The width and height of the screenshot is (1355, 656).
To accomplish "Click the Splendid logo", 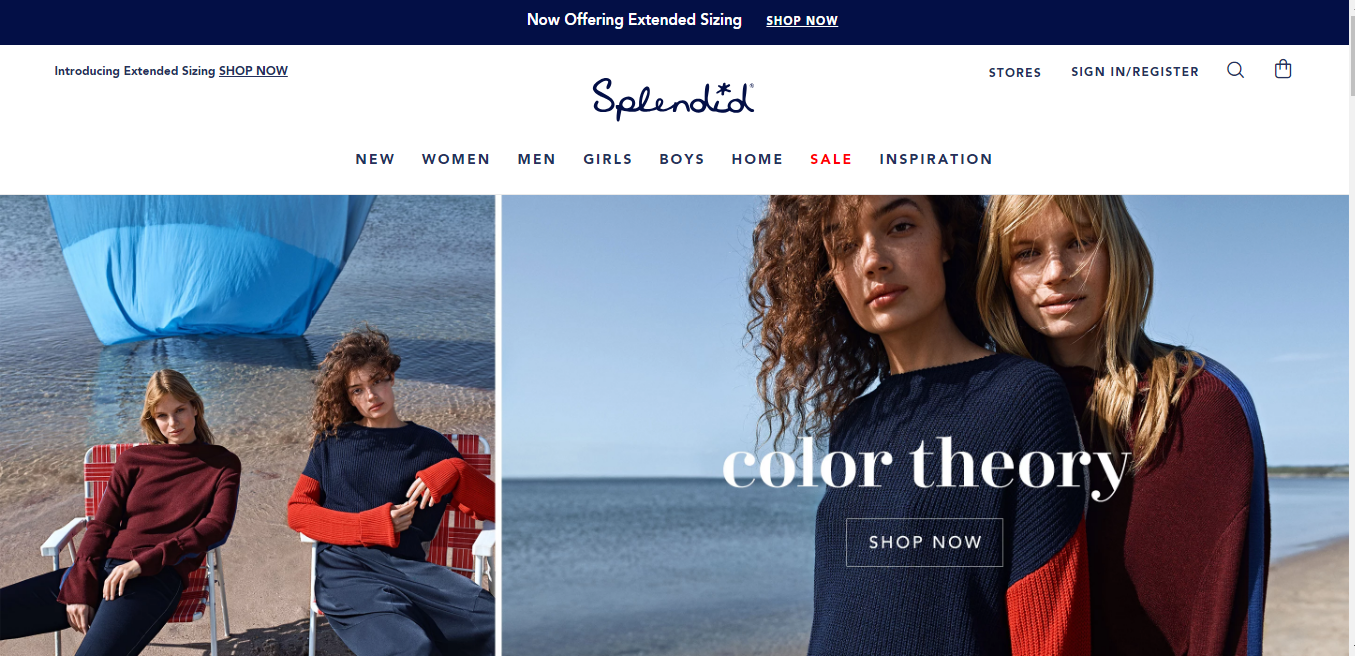I will click(673, 98).
